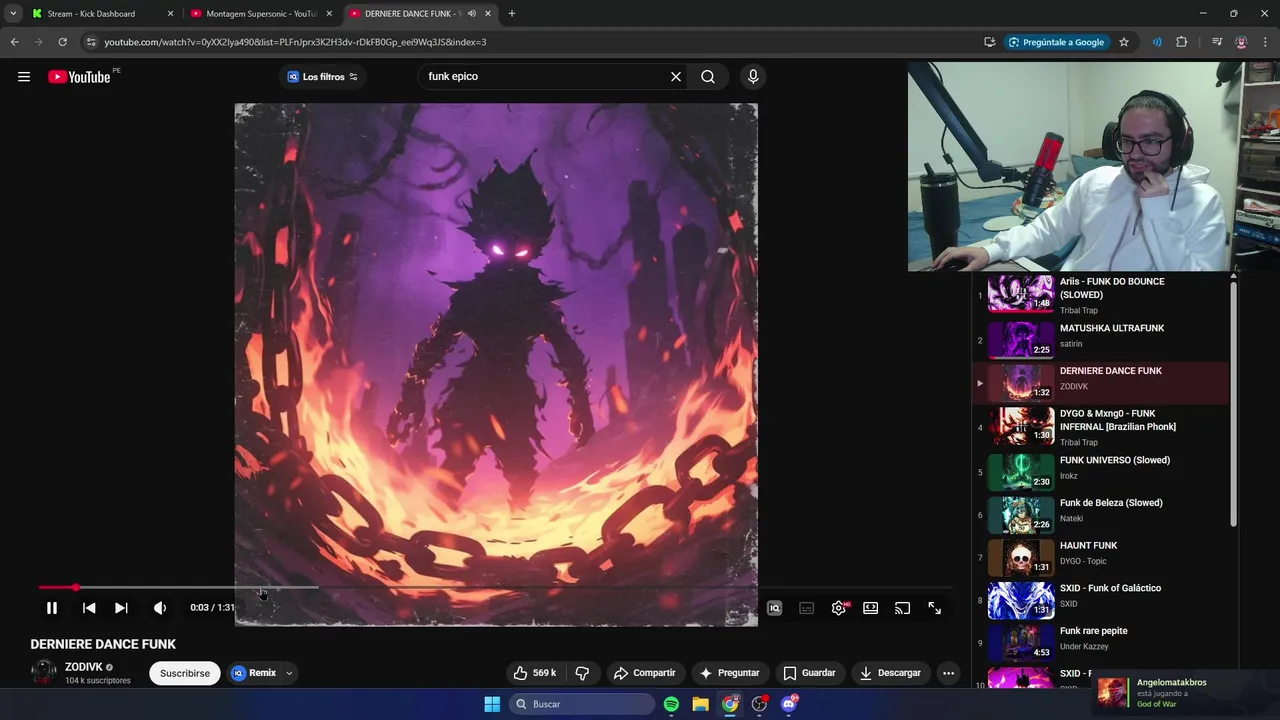Screen dimensions: 1280x720
Task: Play HAUNT FUNK by DYGO
Action: point(1100,557)
